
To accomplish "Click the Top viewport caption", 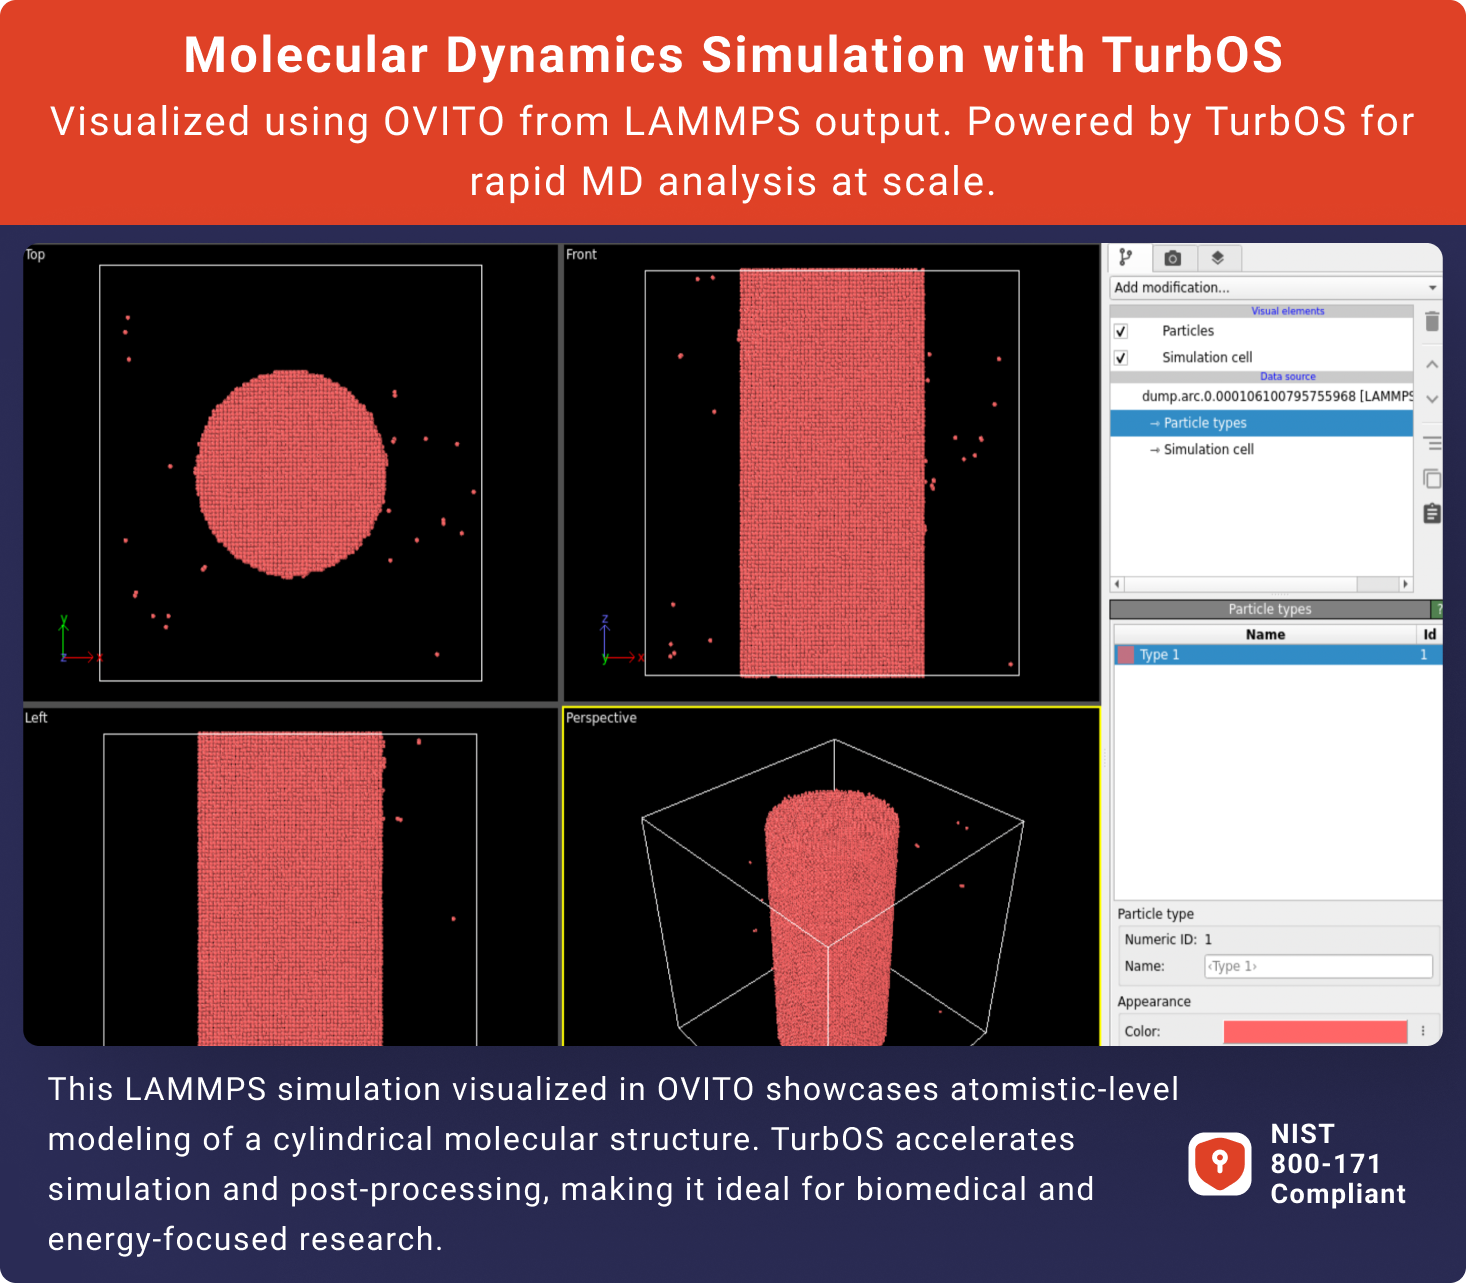I will pos(35,255).
